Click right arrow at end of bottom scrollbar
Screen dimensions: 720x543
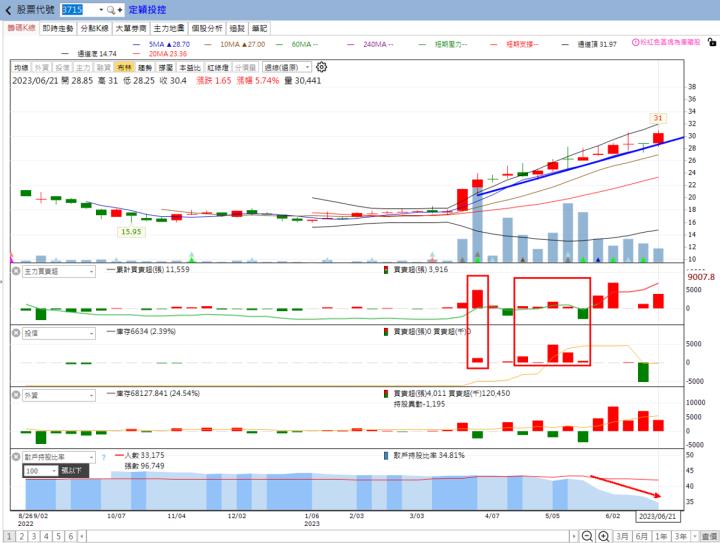[574, 536]
